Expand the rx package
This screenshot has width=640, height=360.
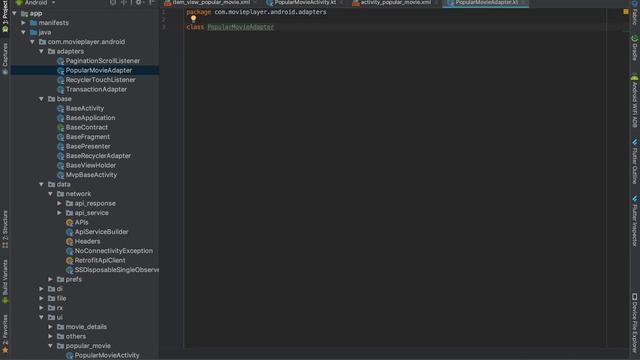tap(42, 308)
